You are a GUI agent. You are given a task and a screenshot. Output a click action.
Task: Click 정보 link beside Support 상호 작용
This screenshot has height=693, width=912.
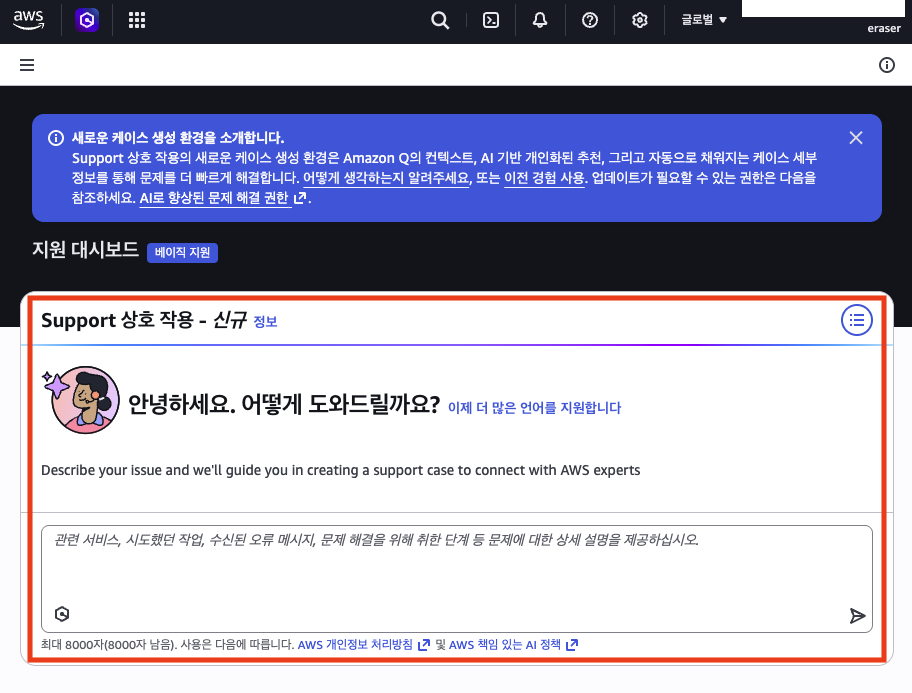(265, 322)
